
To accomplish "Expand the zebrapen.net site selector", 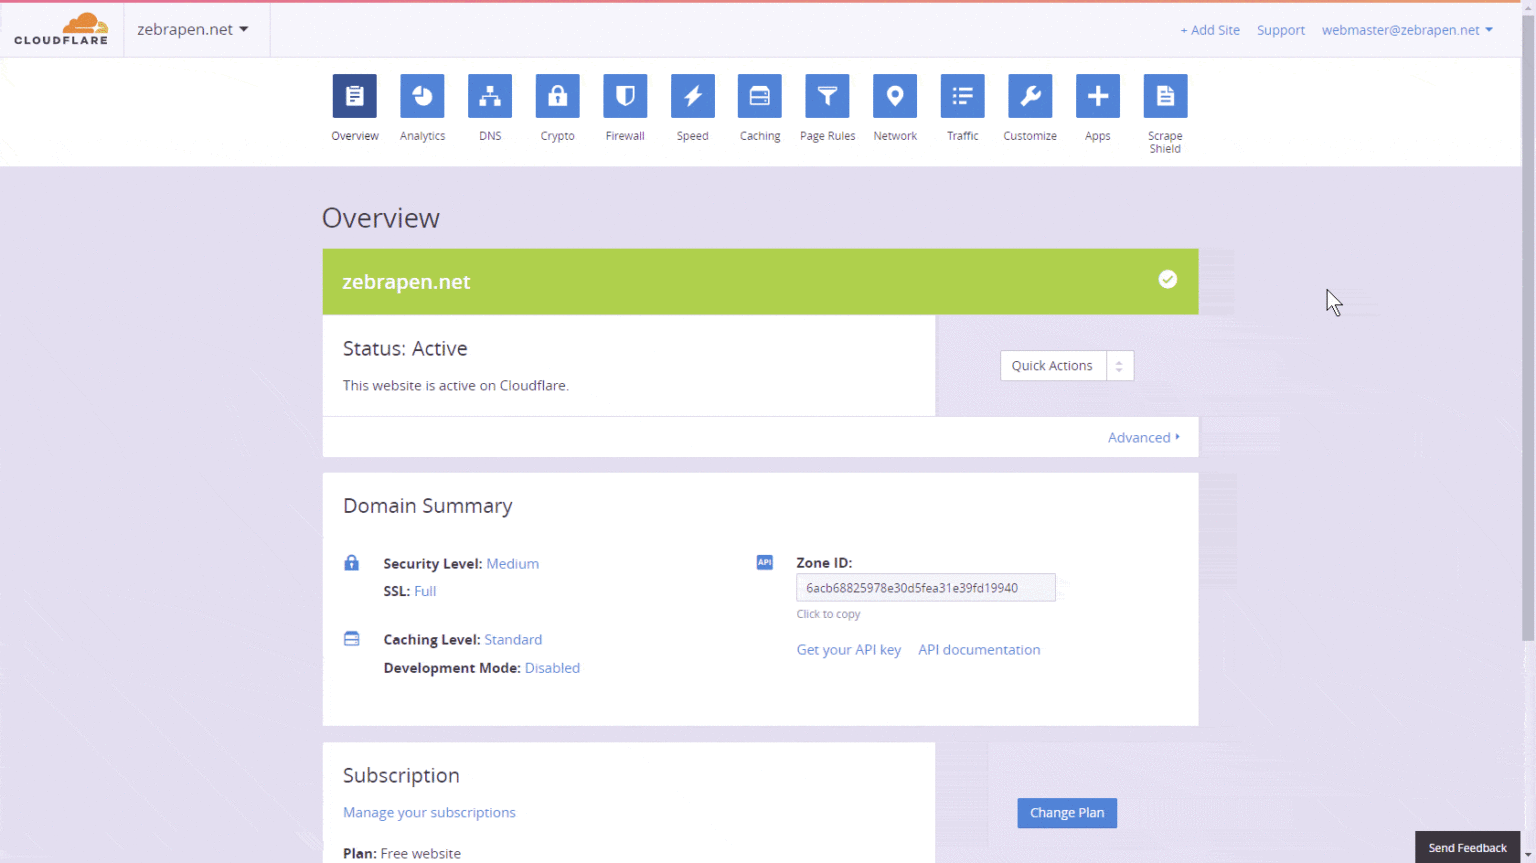I will [193, 29].
